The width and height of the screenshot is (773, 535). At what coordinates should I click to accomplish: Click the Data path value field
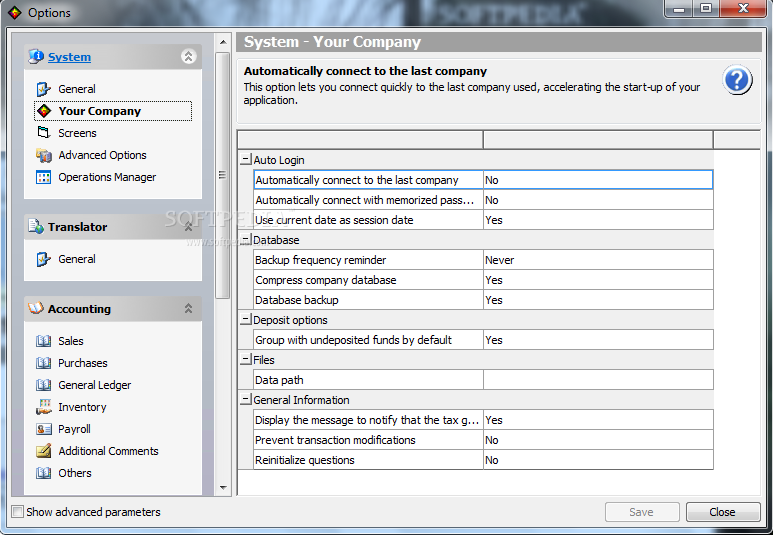pos(598,380)
